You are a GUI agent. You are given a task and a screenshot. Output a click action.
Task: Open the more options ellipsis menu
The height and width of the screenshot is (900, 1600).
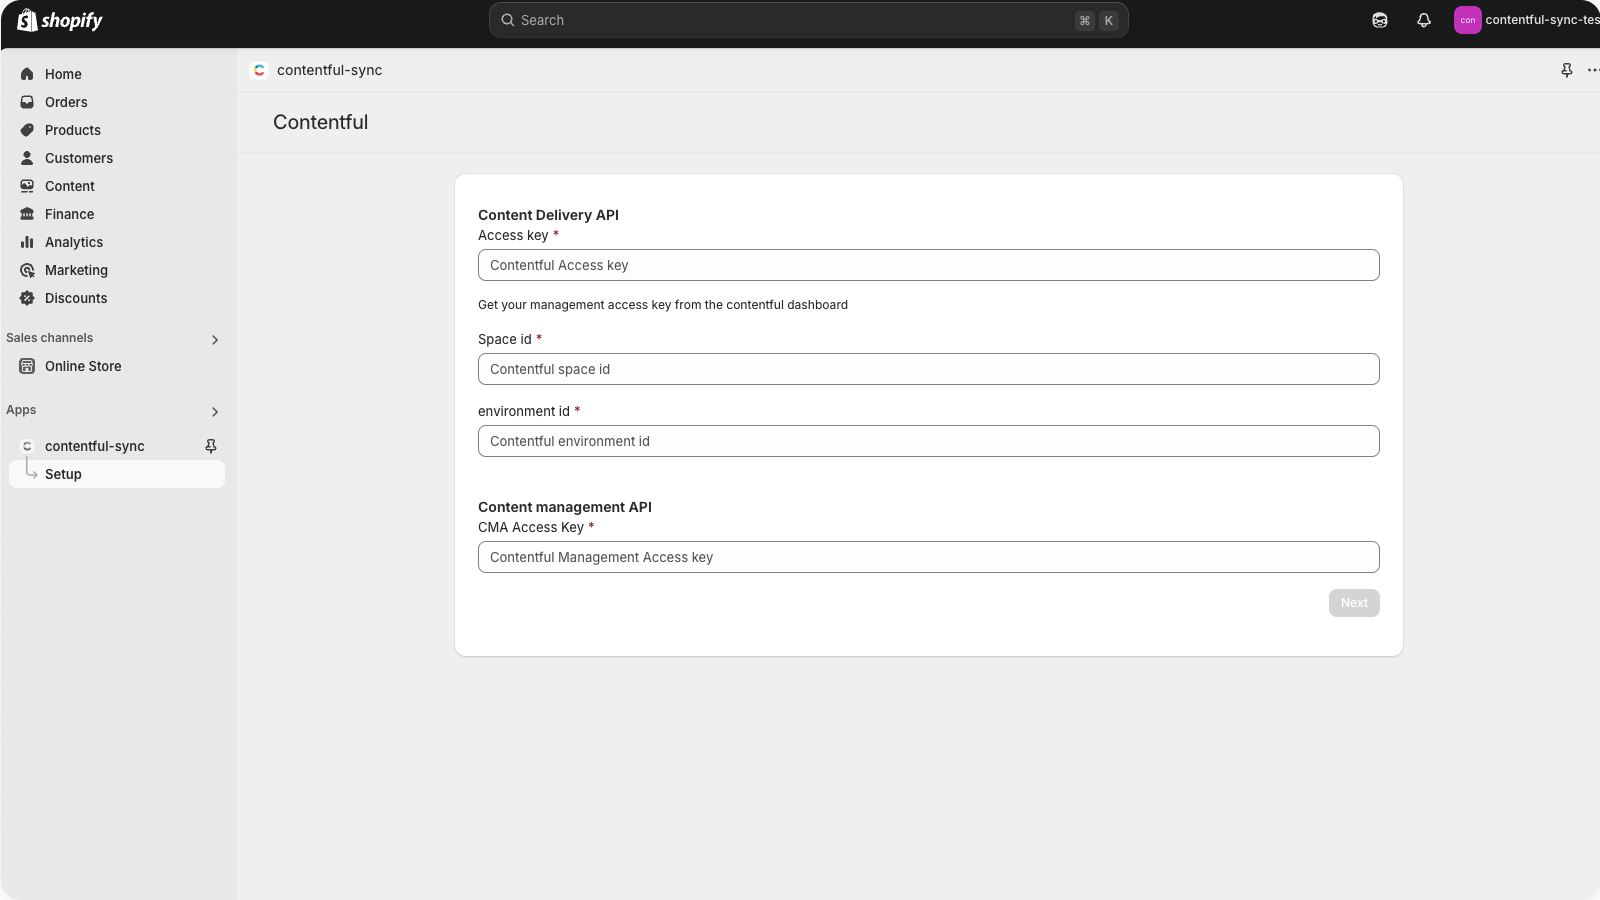tap(1592, 70)
